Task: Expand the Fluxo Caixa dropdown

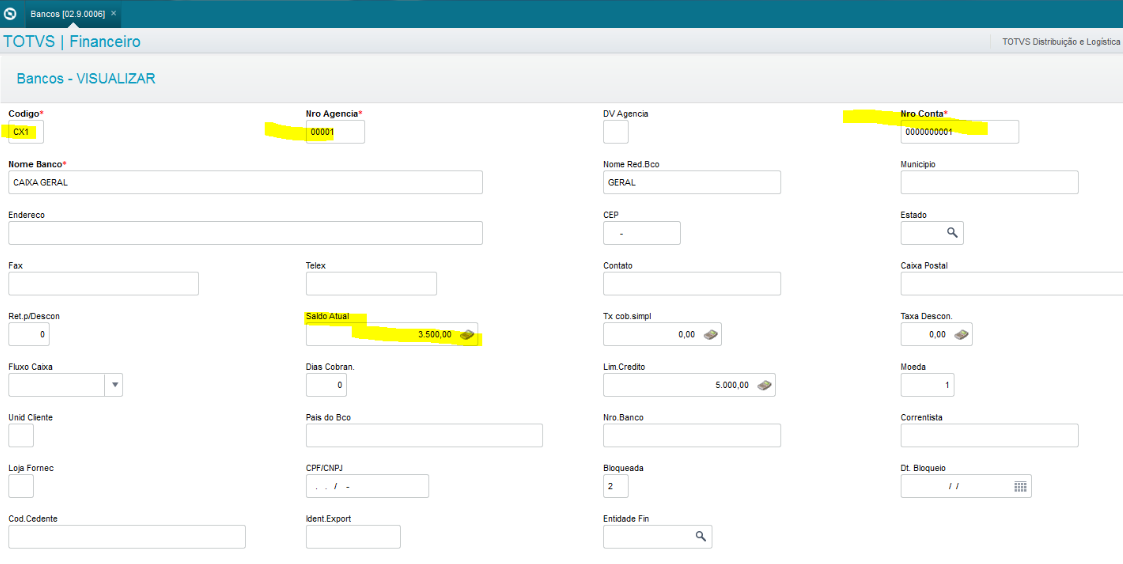Action: pyautogui.click(x=114, y=385)
